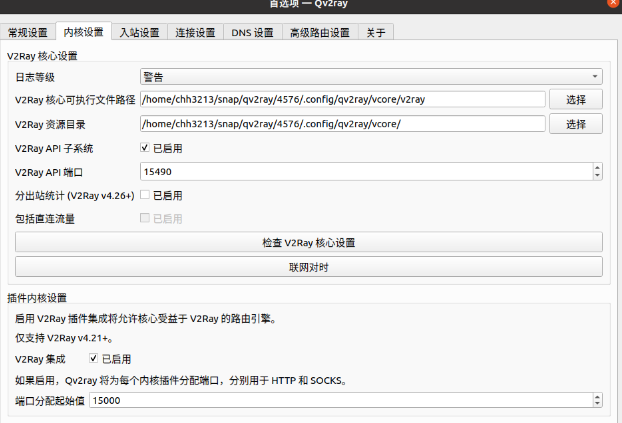Click the 联网对时 button
Viewport: 622px width, 423px height.
[308, 267]
